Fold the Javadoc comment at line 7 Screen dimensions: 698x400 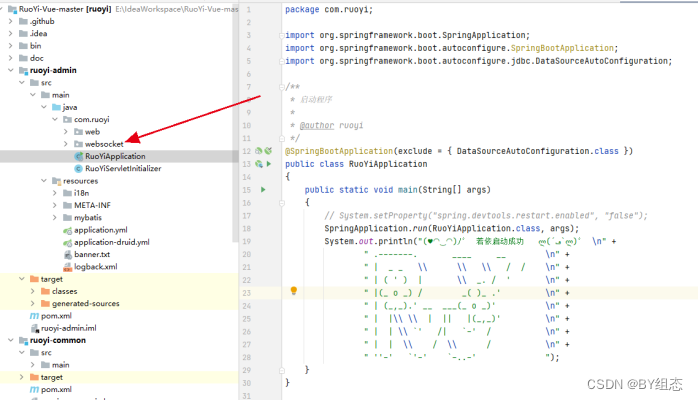[279, 87]
